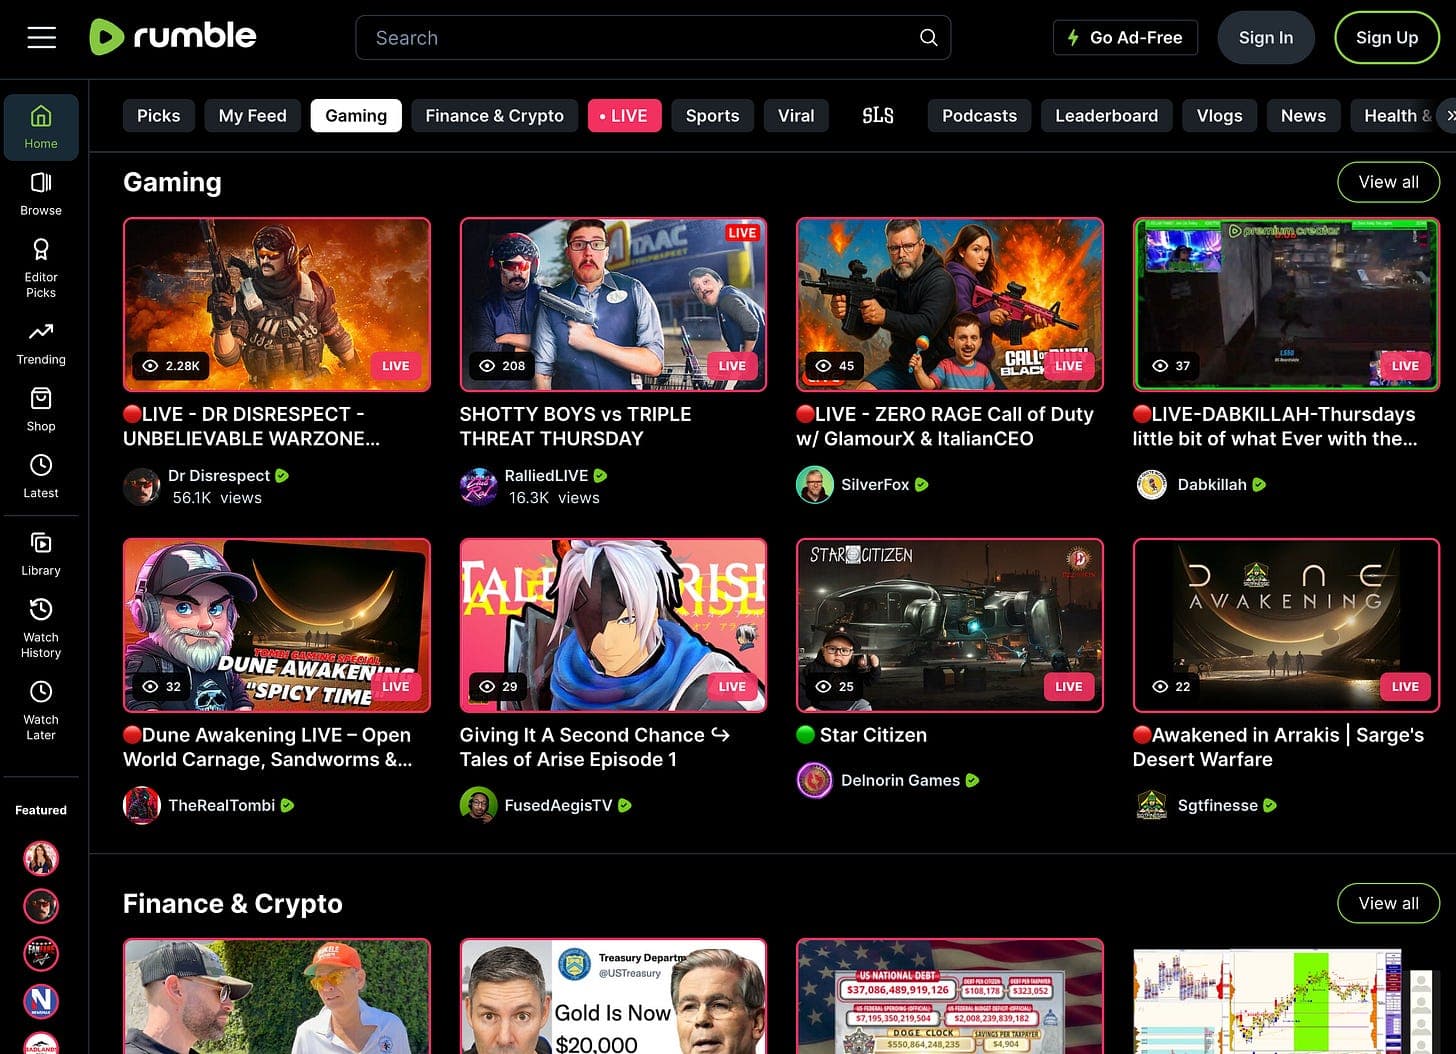Screen dimensions: 1456x1054
Task: Select the Viral category tab
Action: click(796, 116)
